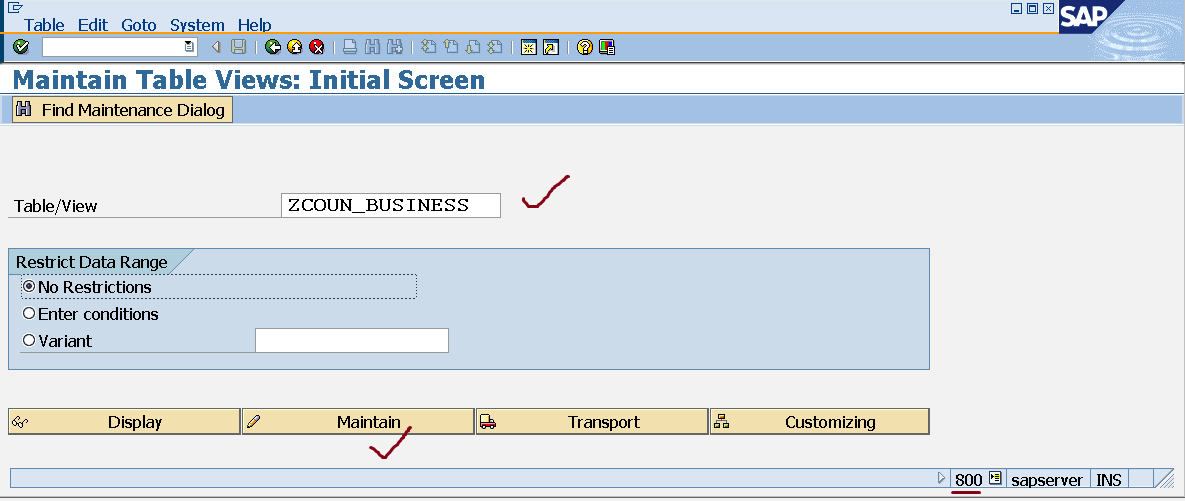
Task: Maximize the SAP window
Action: click(x=1032, y=9)
